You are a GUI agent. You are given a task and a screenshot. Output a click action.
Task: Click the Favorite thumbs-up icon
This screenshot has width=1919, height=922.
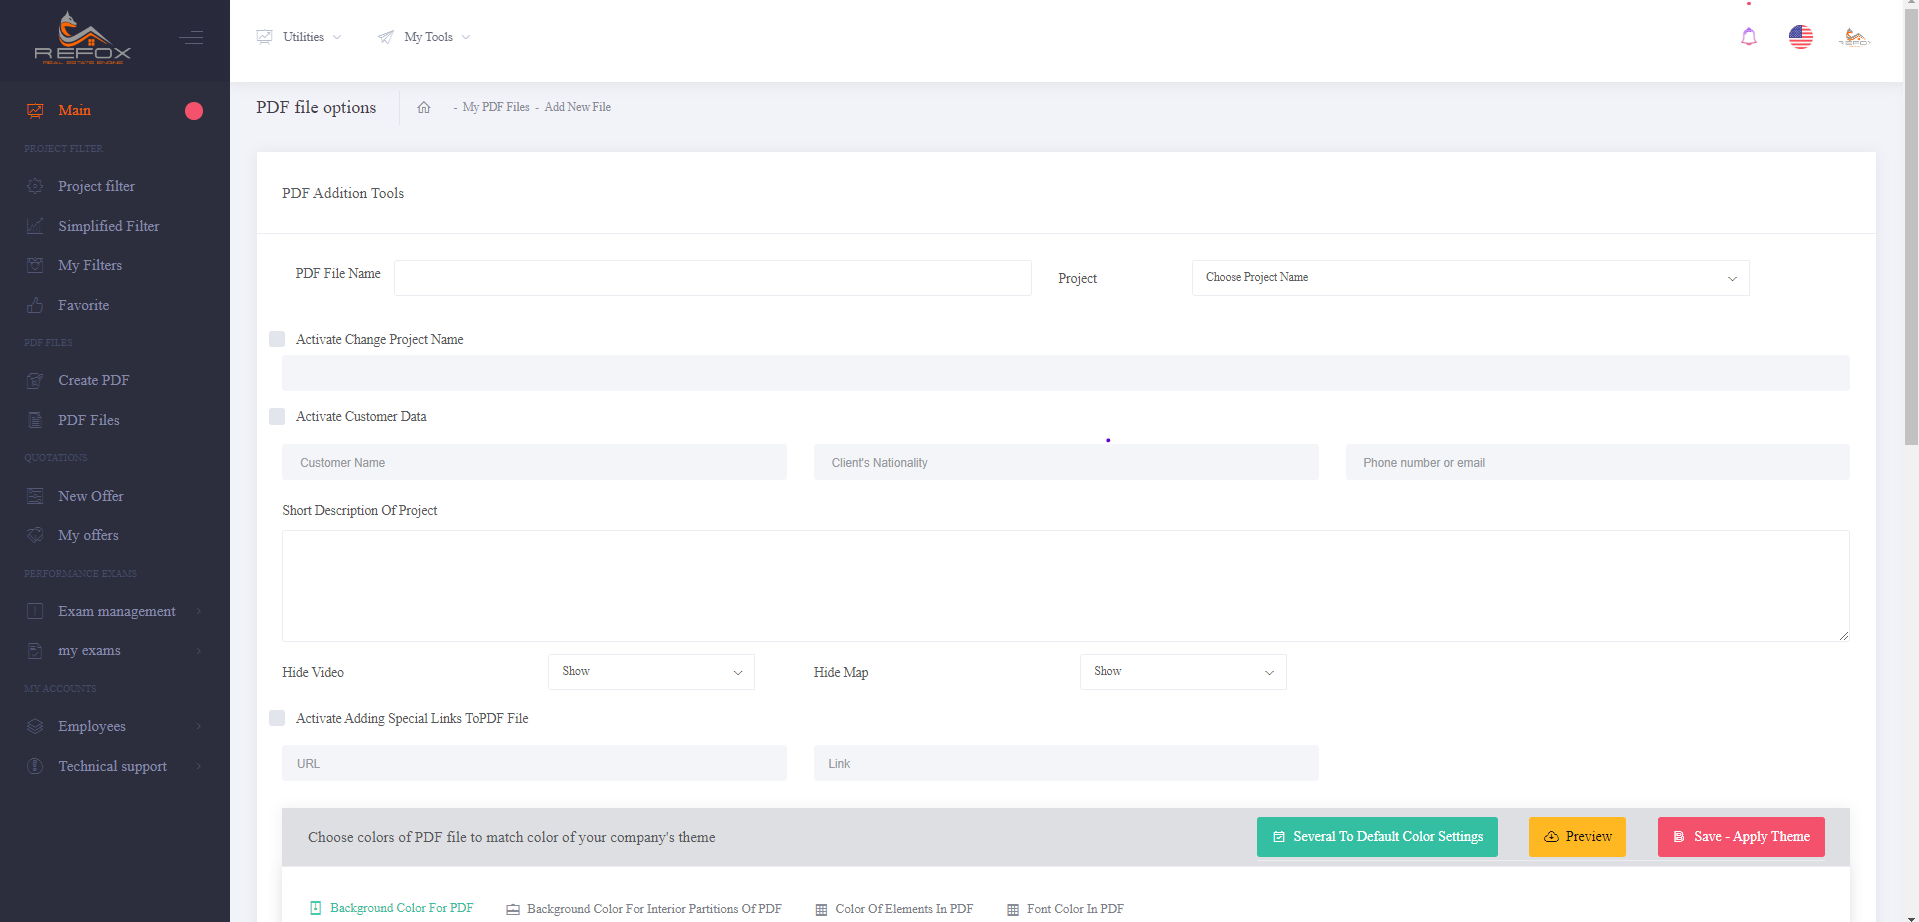pos(35,305)
